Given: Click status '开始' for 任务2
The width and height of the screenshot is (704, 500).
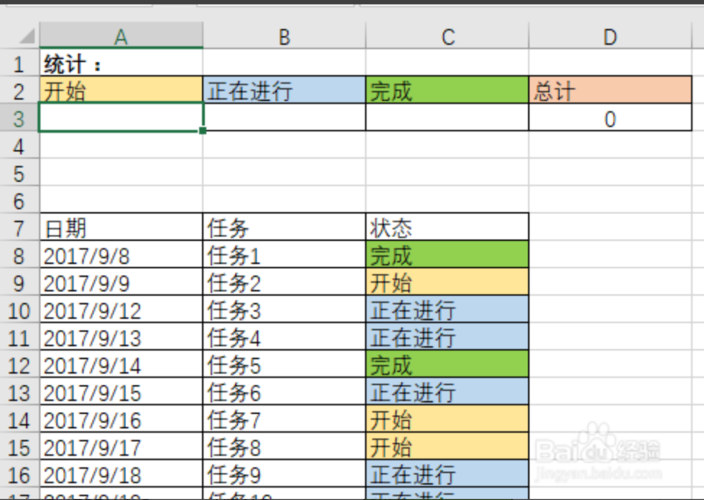Looking at the screenshot, I should pos(448,283).
